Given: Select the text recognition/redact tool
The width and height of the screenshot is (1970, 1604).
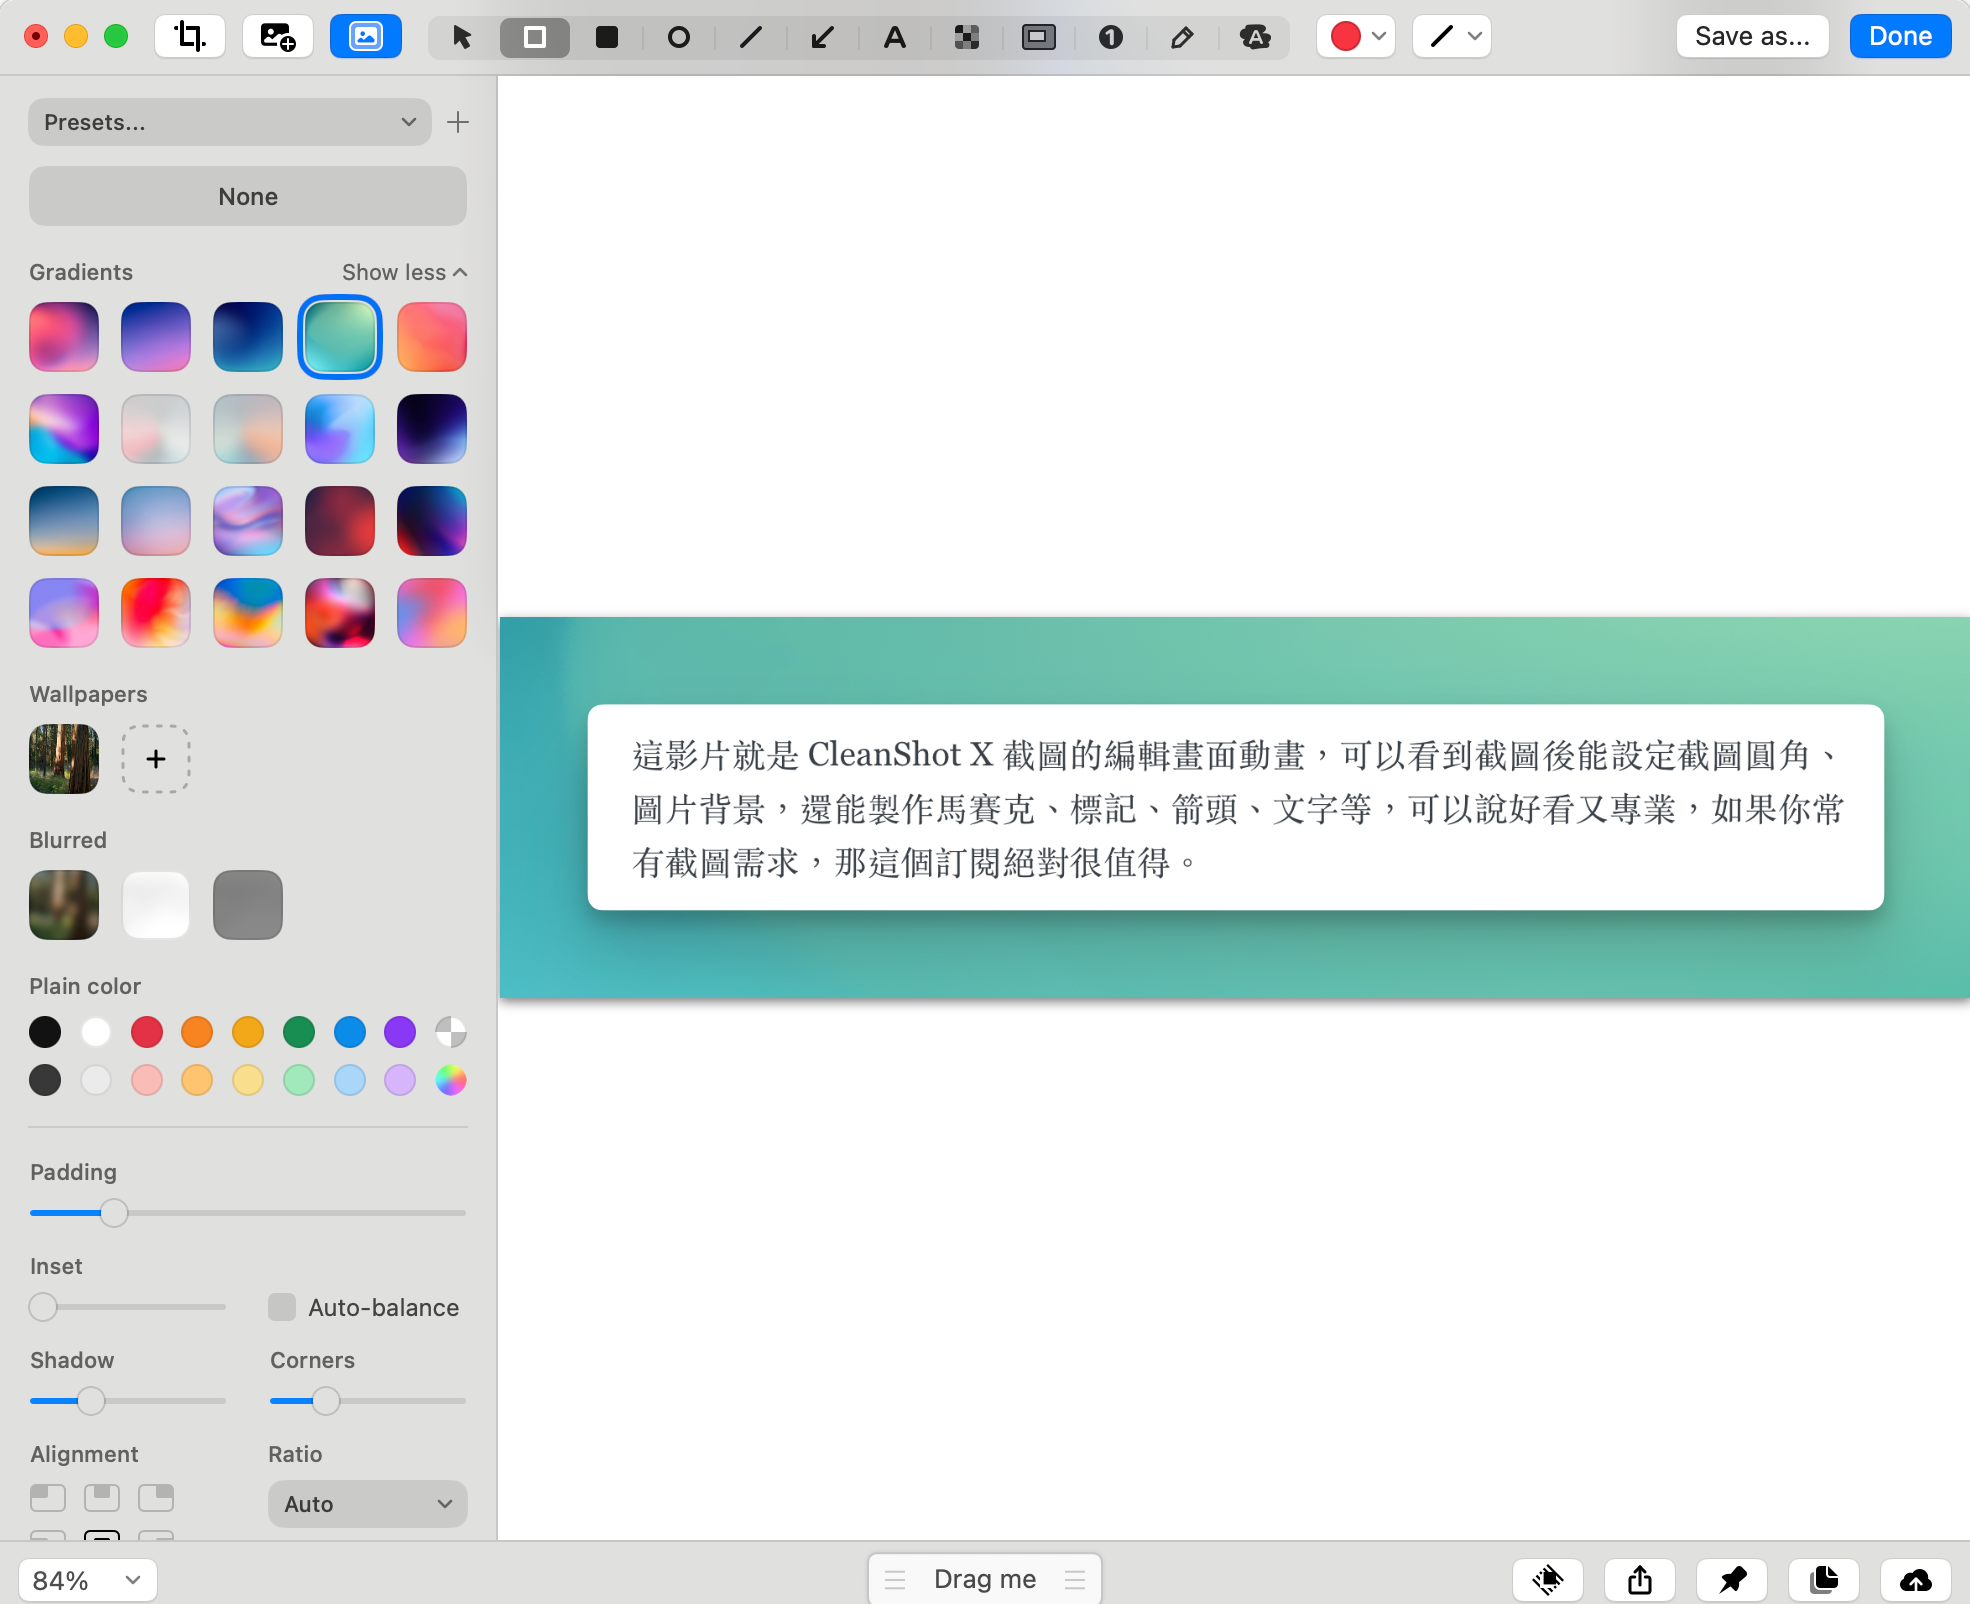Looking at the screenshot, I should click(1255, 38).
